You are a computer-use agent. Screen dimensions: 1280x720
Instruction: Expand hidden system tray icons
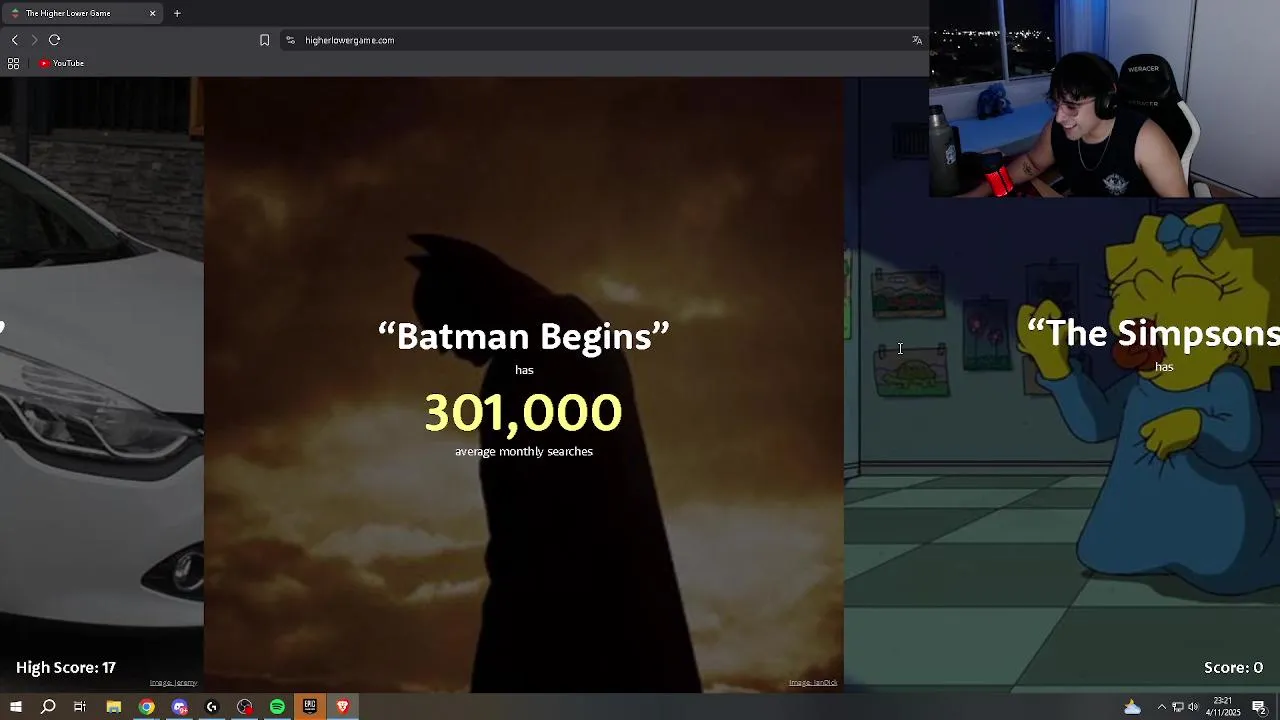click(x=1161, y=707)
